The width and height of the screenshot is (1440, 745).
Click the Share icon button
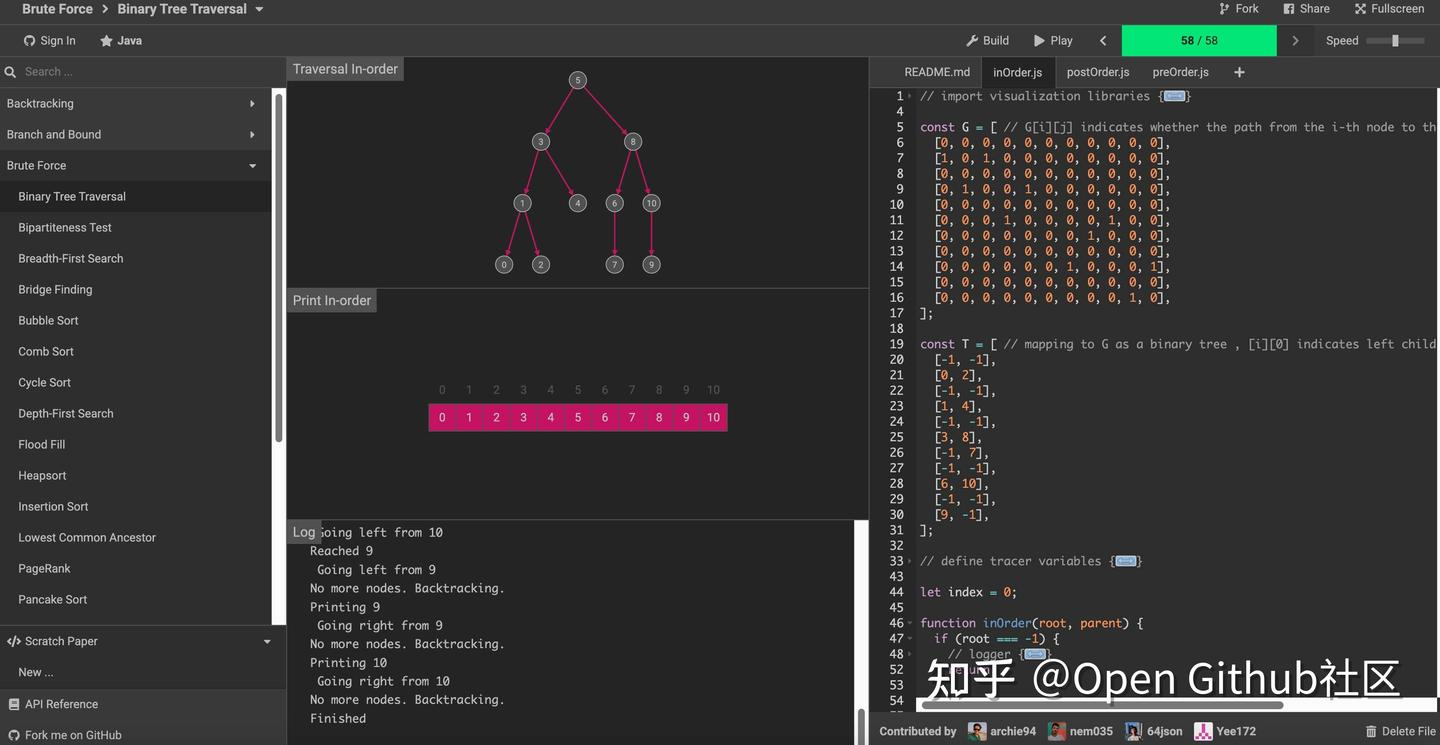point(1289,9)
